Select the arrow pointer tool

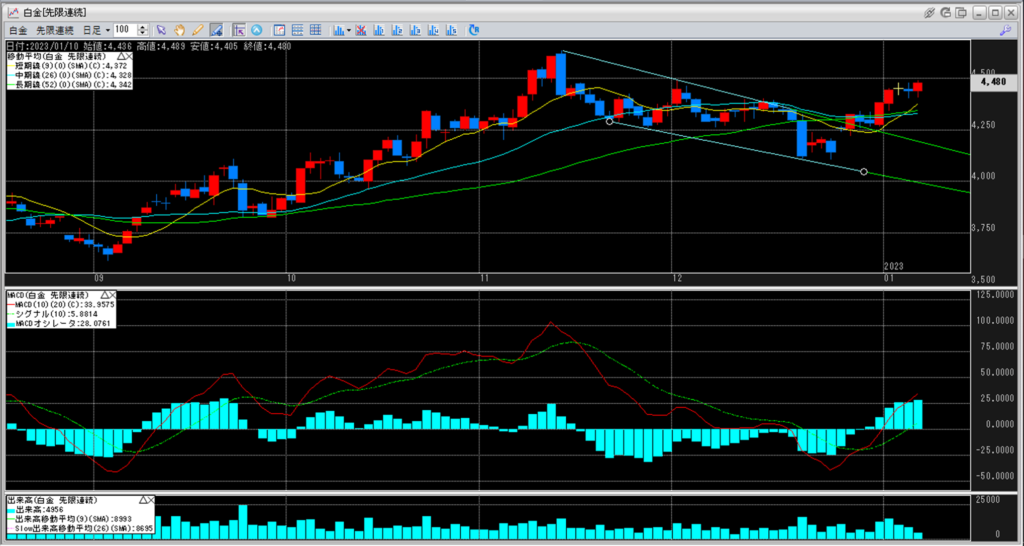(161, 30)
